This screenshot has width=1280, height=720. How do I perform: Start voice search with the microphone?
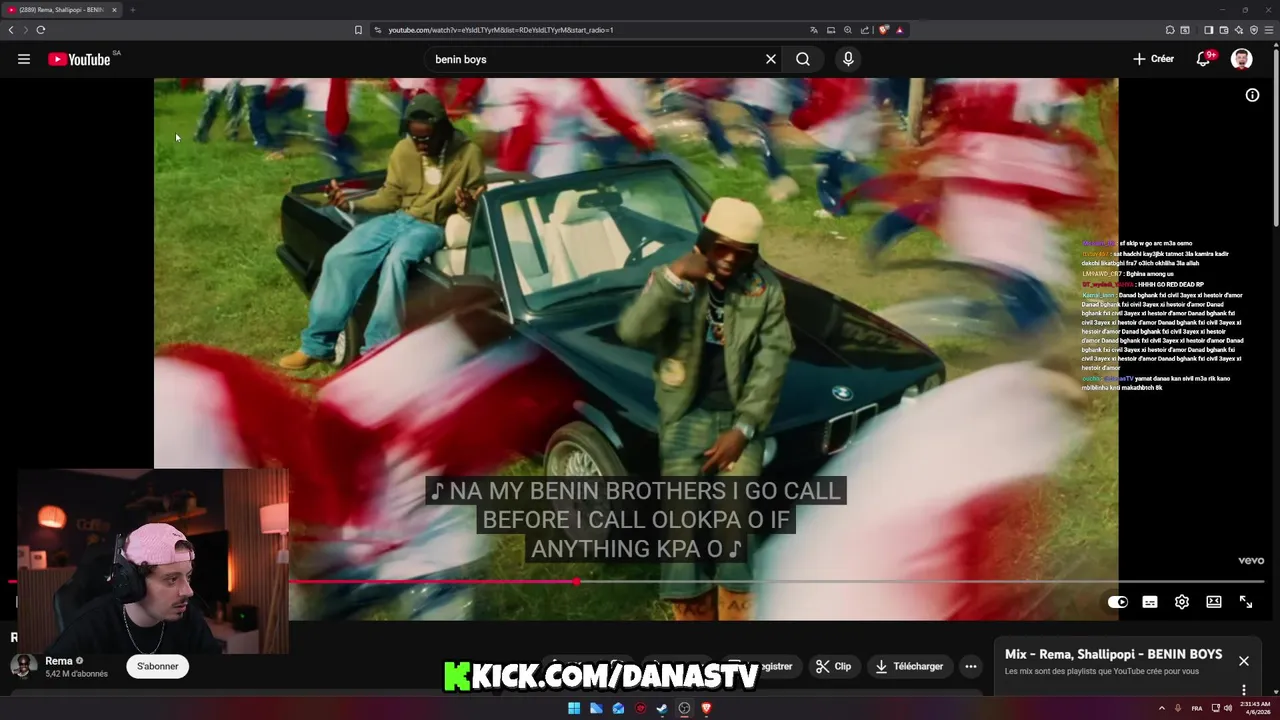(848, 59)
